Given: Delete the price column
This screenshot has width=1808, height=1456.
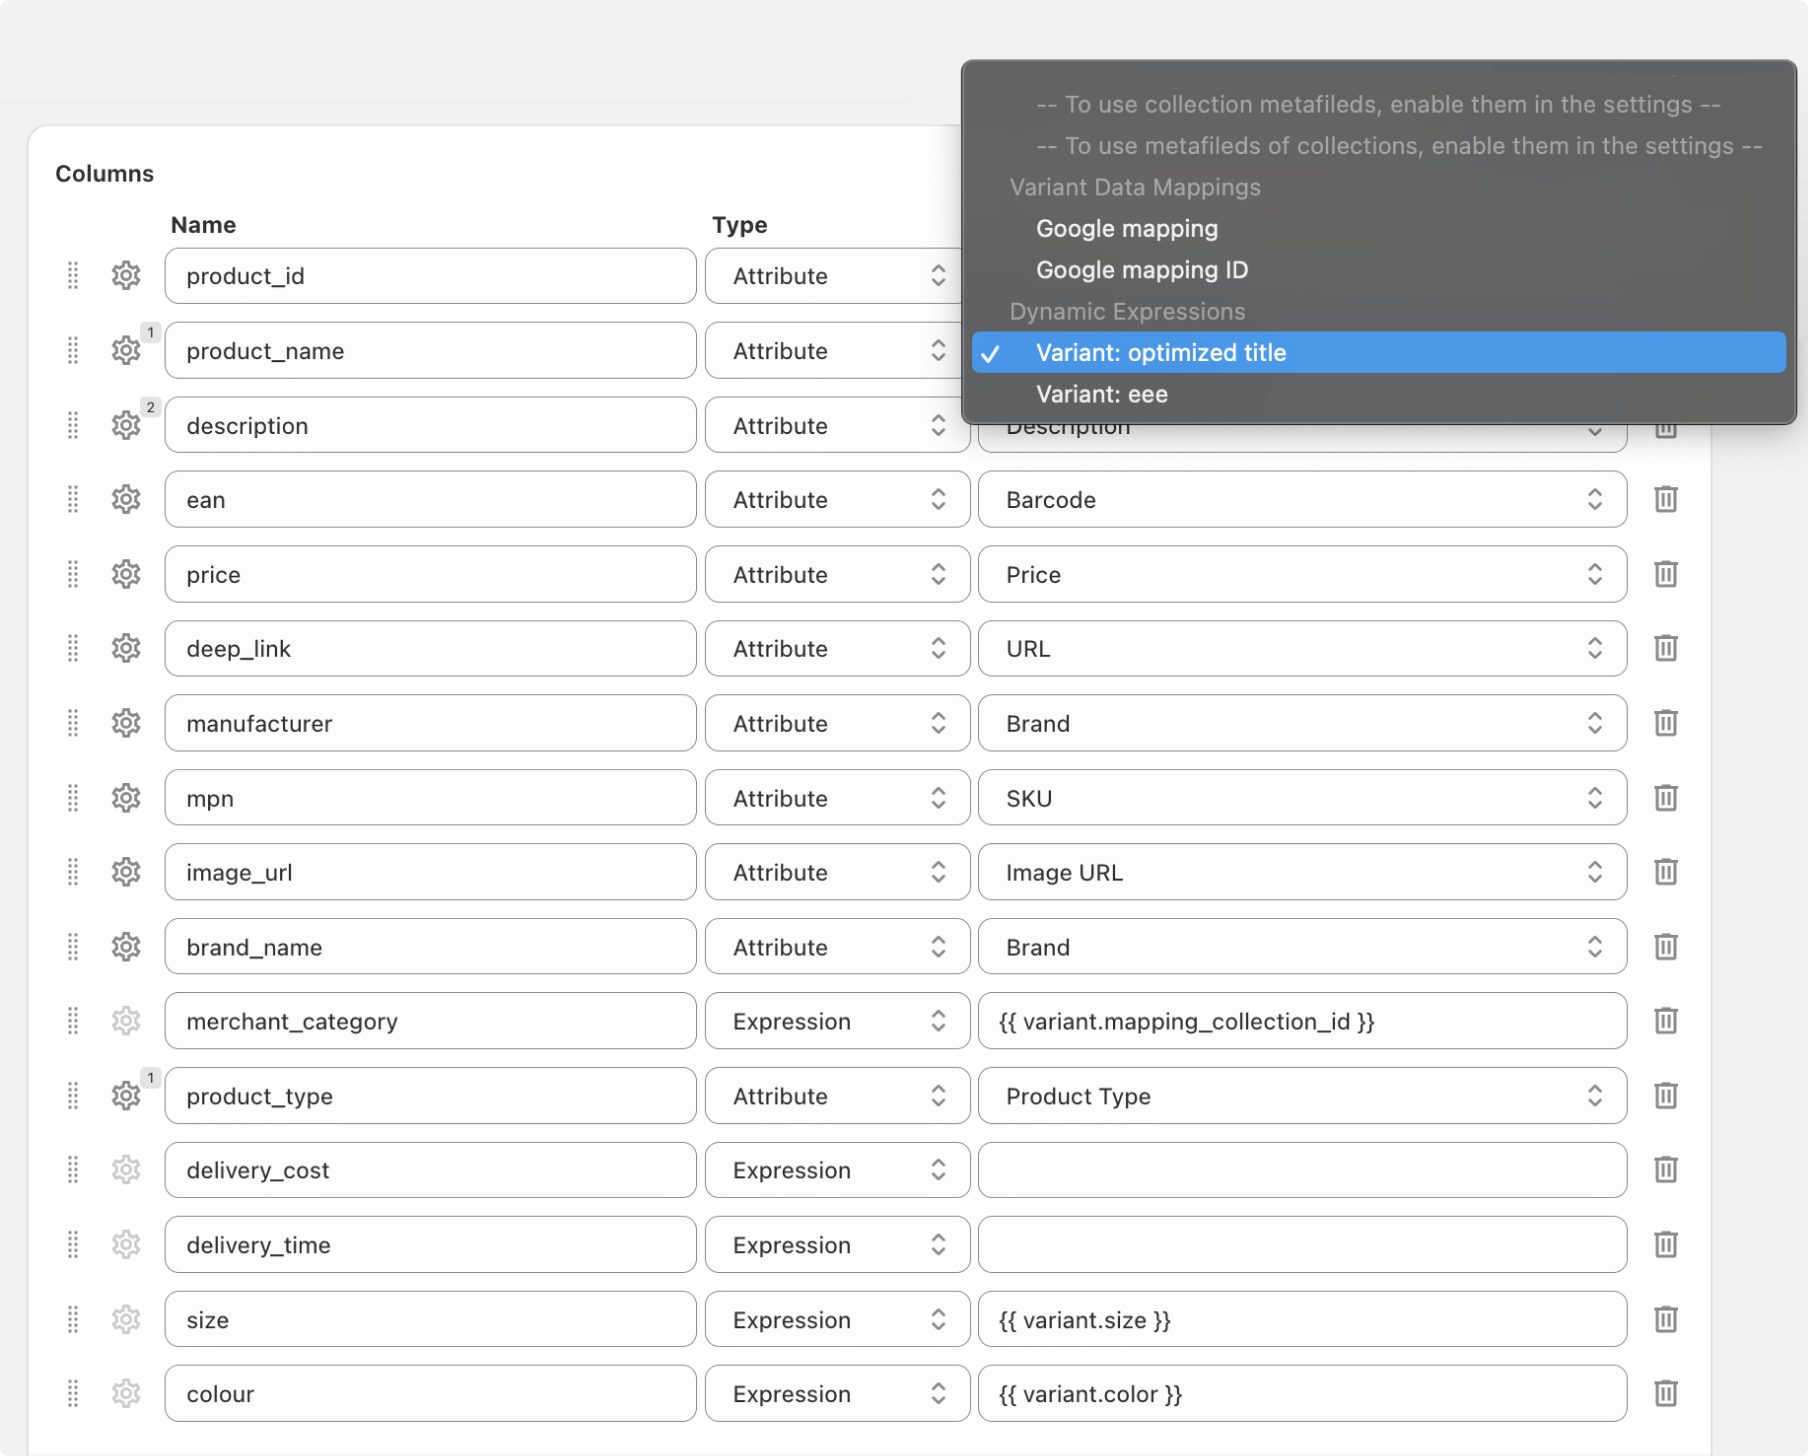Looking at the screenshot, I should pyautogui.click(x=1665, y=574).
